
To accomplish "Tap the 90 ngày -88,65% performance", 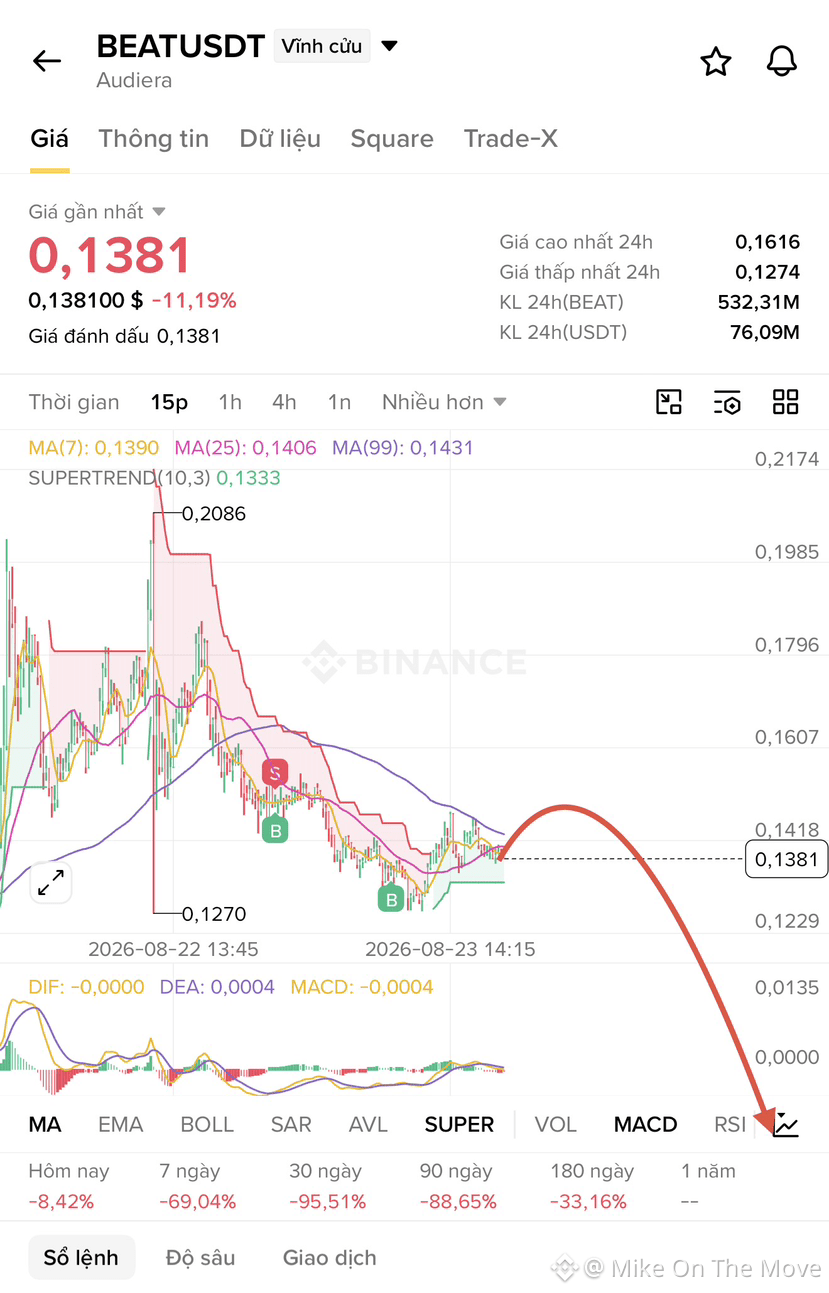I will pyautogui.click(x=457, y=1186).
